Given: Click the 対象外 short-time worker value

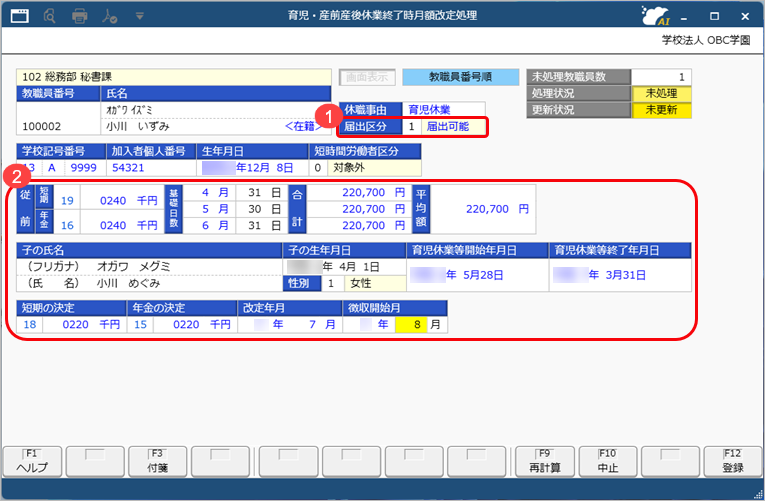Looking at the screenshot, I should [x=349, y=168].
